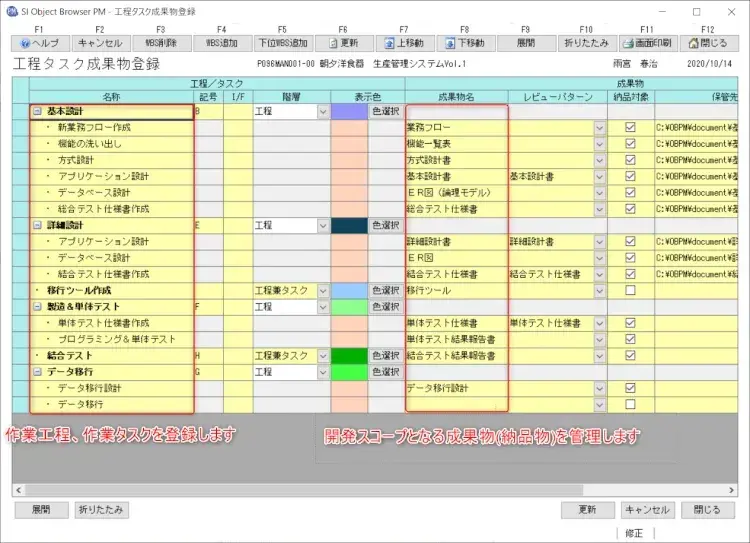
Task: Click the 閉じる F12 toolbar button
Action: (709, 43)
